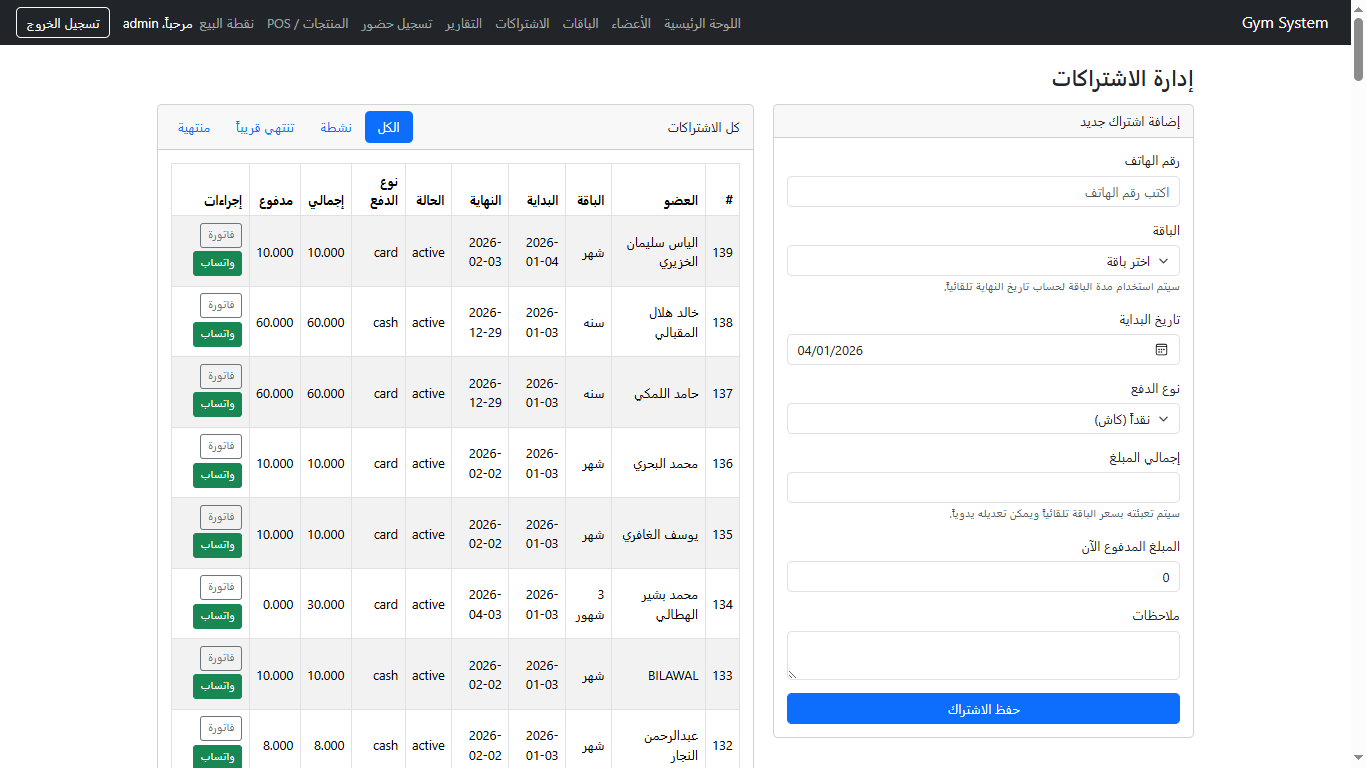The width and height of the screenshot is (1366, 768).
Task: Open the payment type (نوع الدفع) dropdown
Action: 982,419
